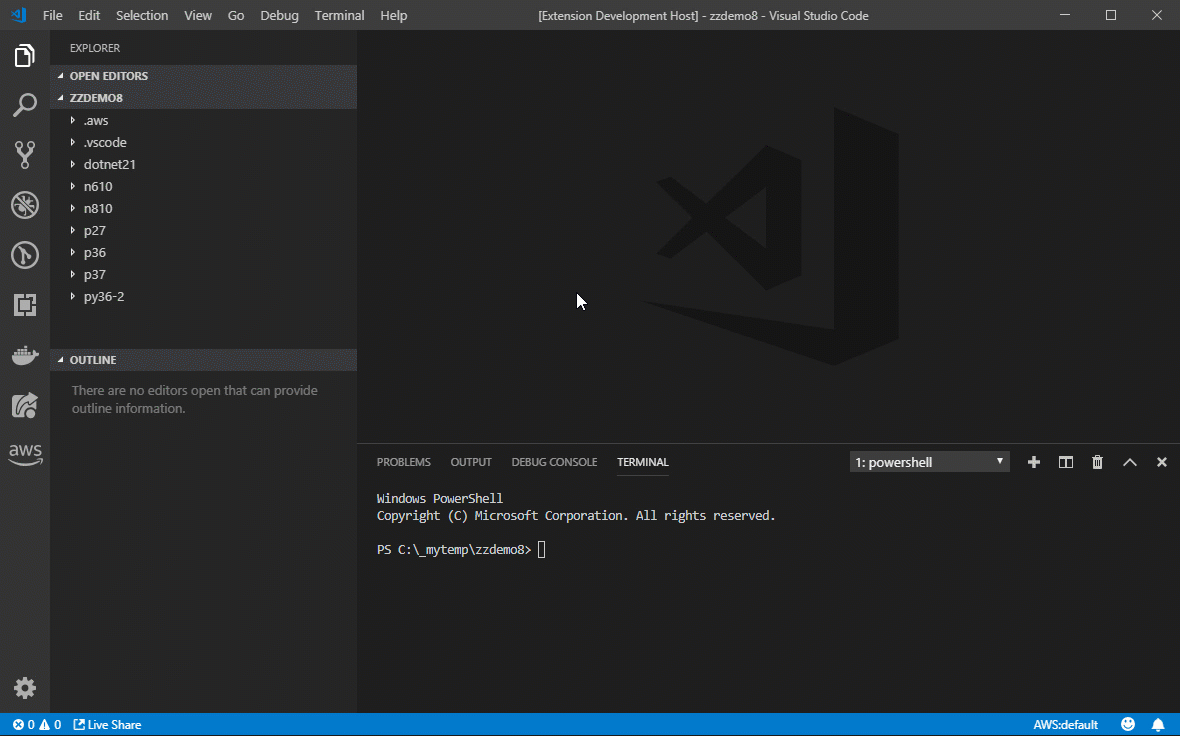Start a Live Share session
This screenshot has width=1180, height=736.
[106, 724]
